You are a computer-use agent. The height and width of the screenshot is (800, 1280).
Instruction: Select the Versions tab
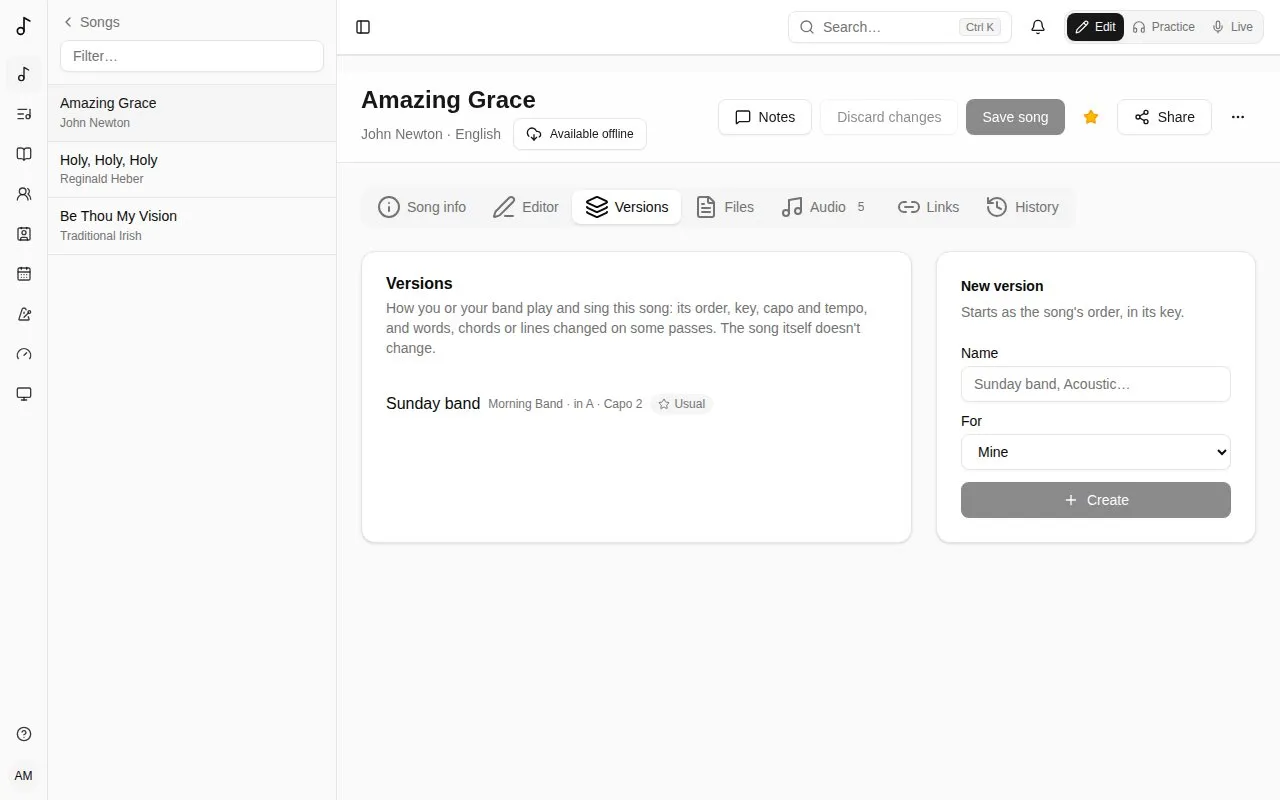627,207
